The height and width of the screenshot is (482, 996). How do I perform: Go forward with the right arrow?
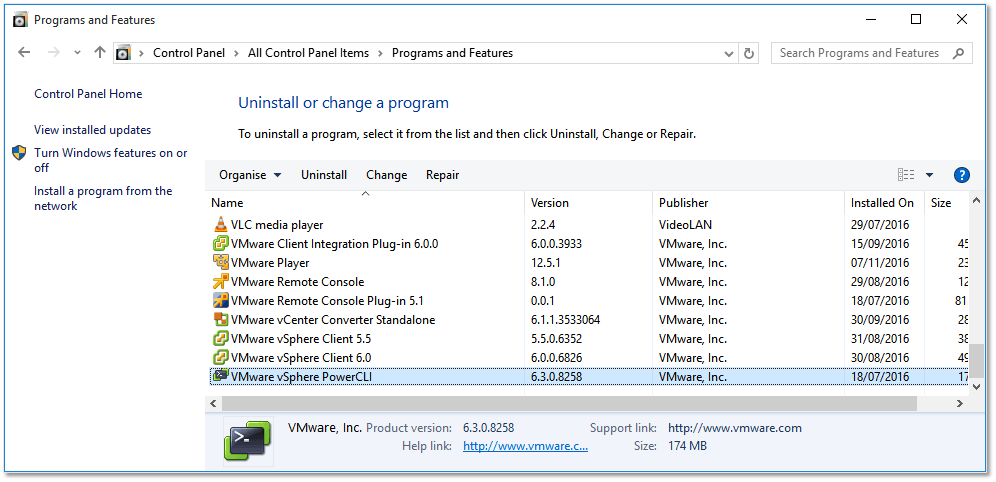pyautogui.click(x=53, y=53)
